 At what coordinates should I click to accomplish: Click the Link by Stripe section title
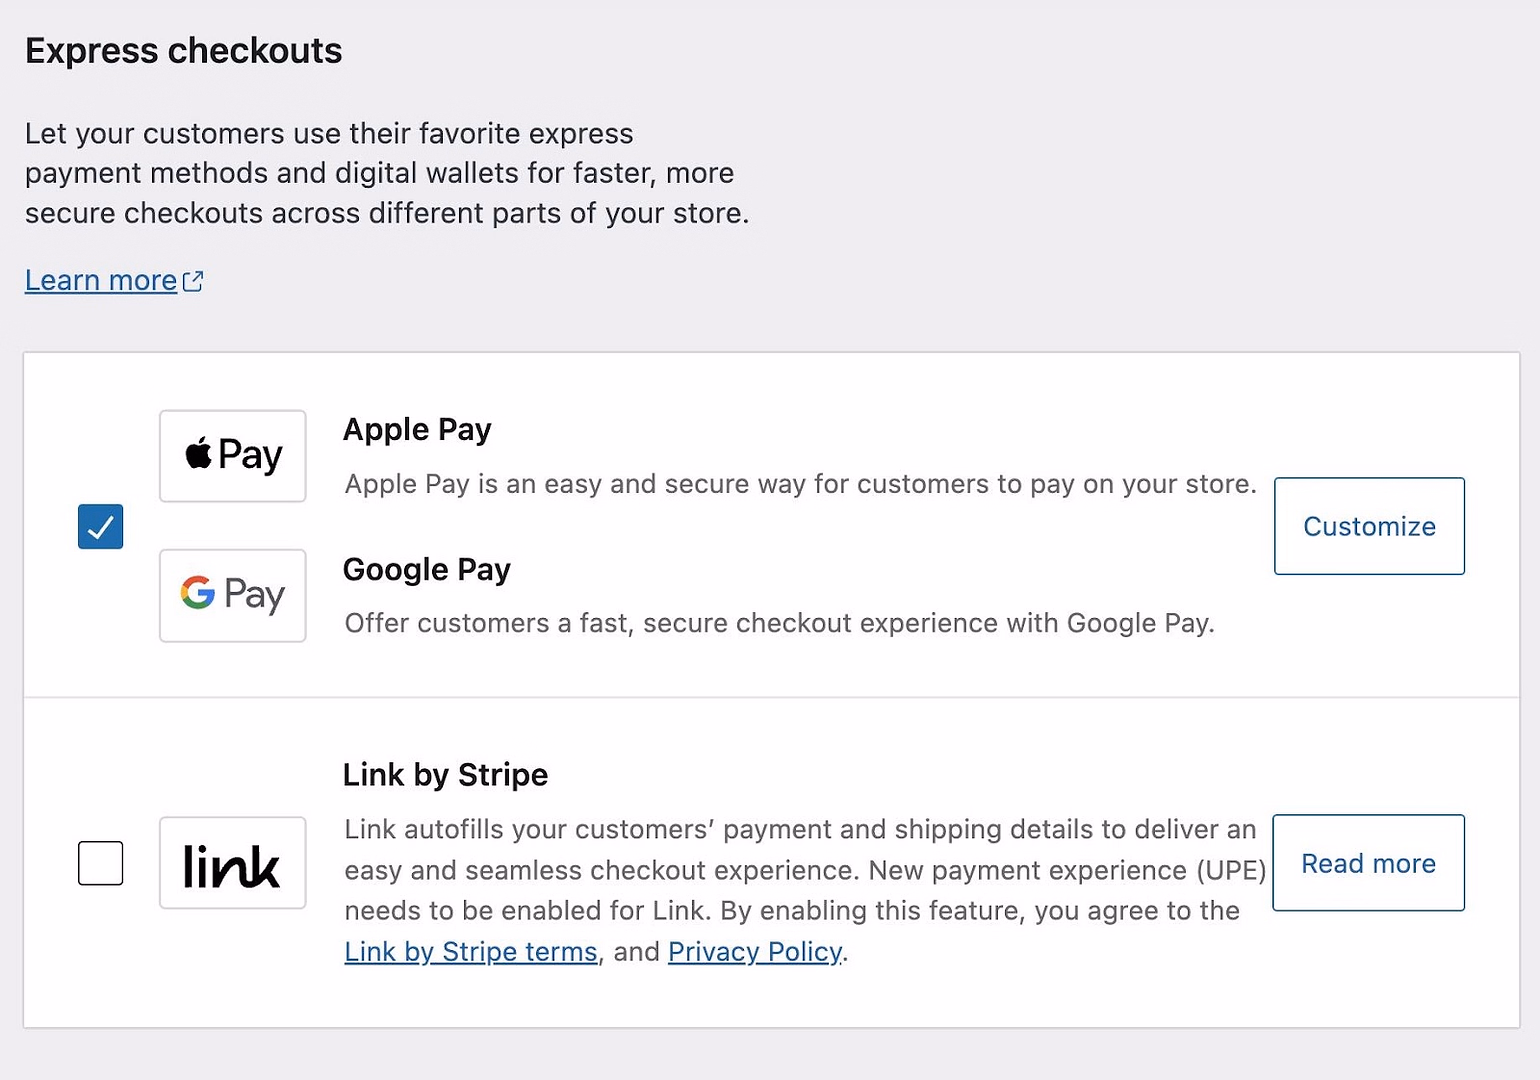coord(445,774)
